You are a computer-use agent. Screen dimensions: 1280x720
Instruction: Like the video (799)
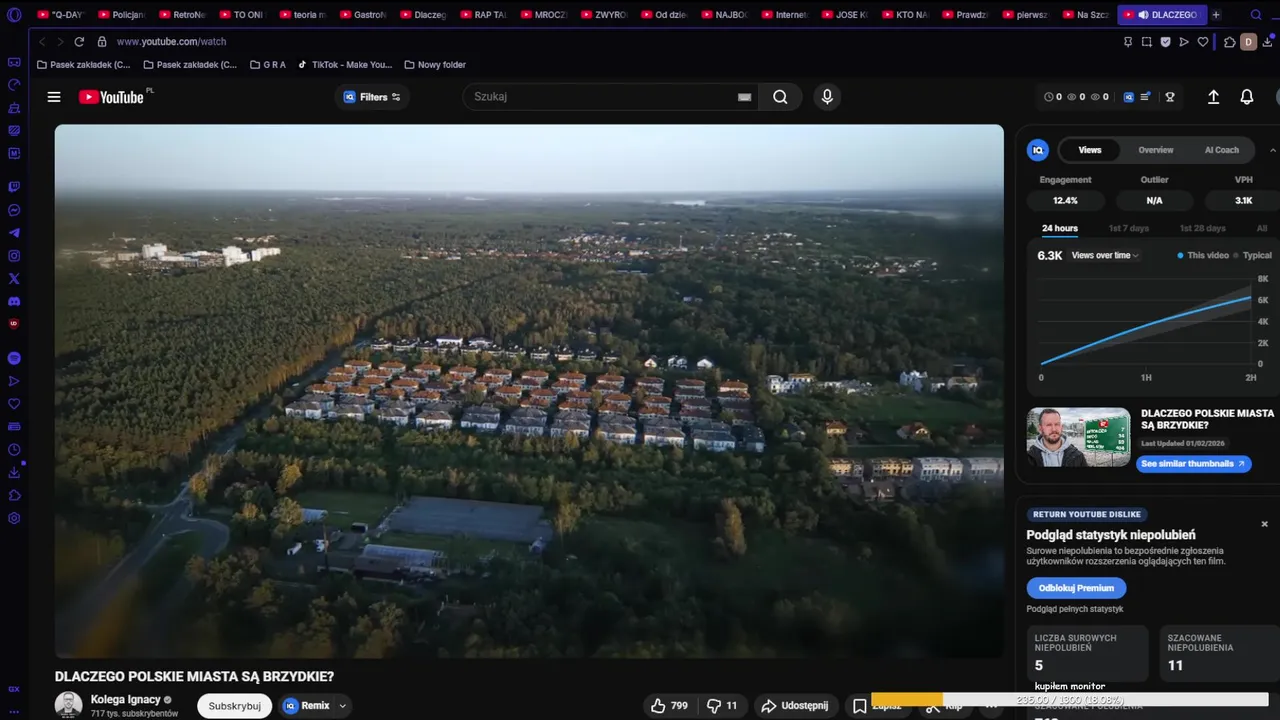click(x=669, y=705)
